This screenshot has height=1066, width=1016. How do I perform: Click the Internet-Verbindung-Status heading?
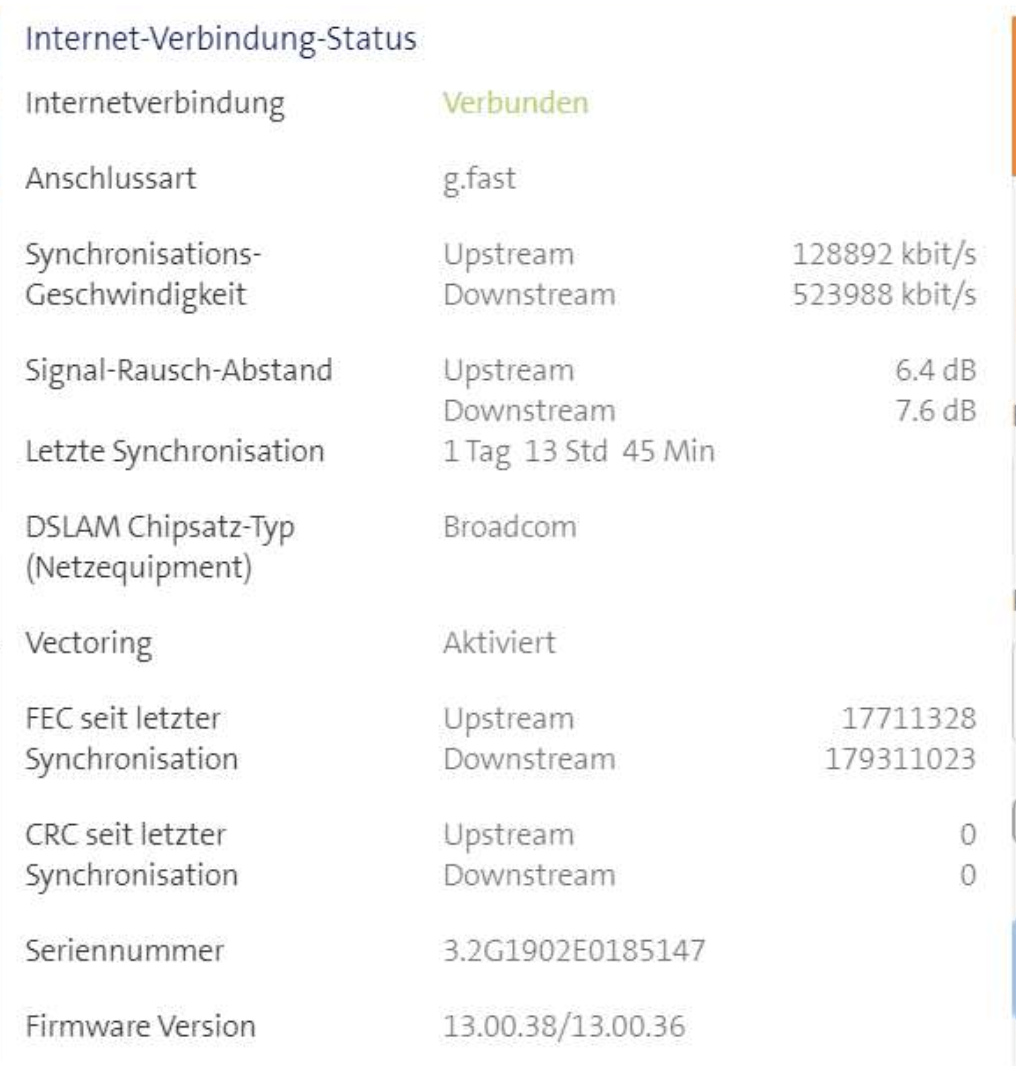coord(221,40)
